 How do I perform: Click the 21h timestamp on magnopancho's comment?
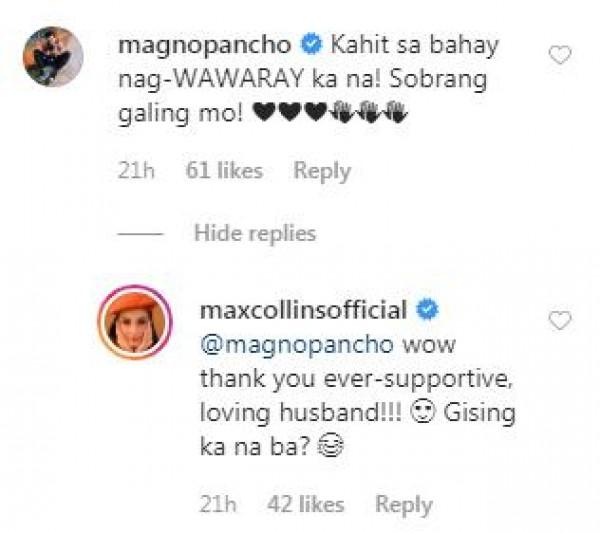coord(135,171)
